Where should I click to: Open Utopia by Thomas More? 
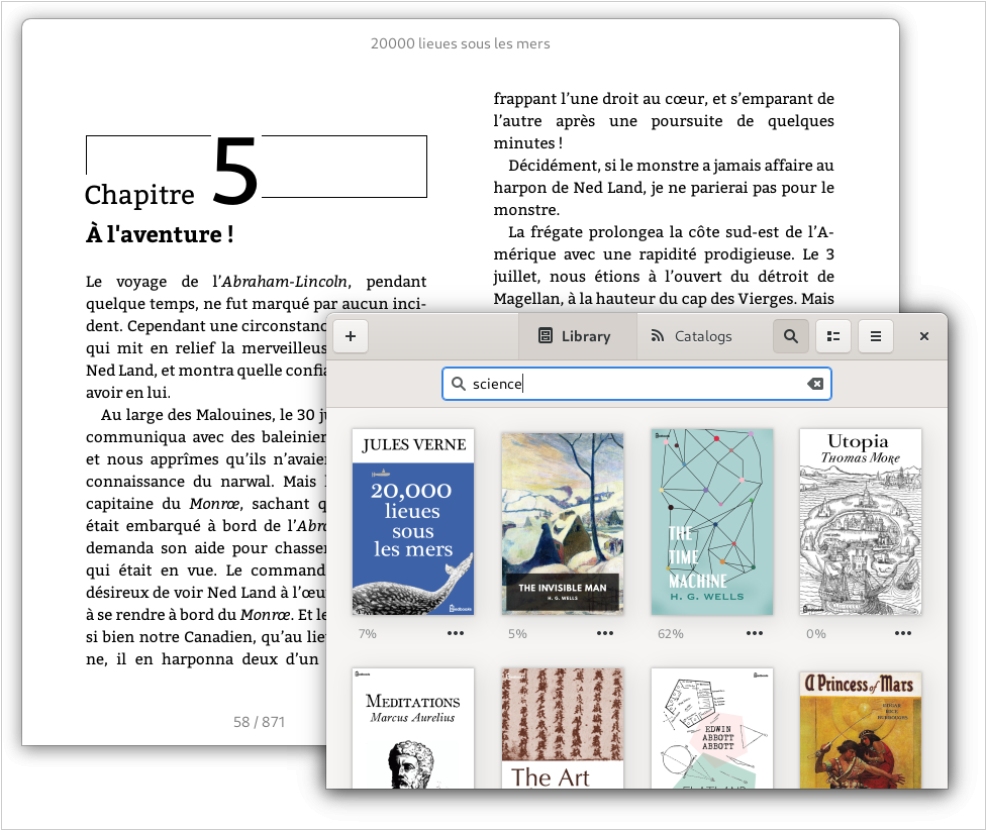pyautogui.click(x=860, y=522)
